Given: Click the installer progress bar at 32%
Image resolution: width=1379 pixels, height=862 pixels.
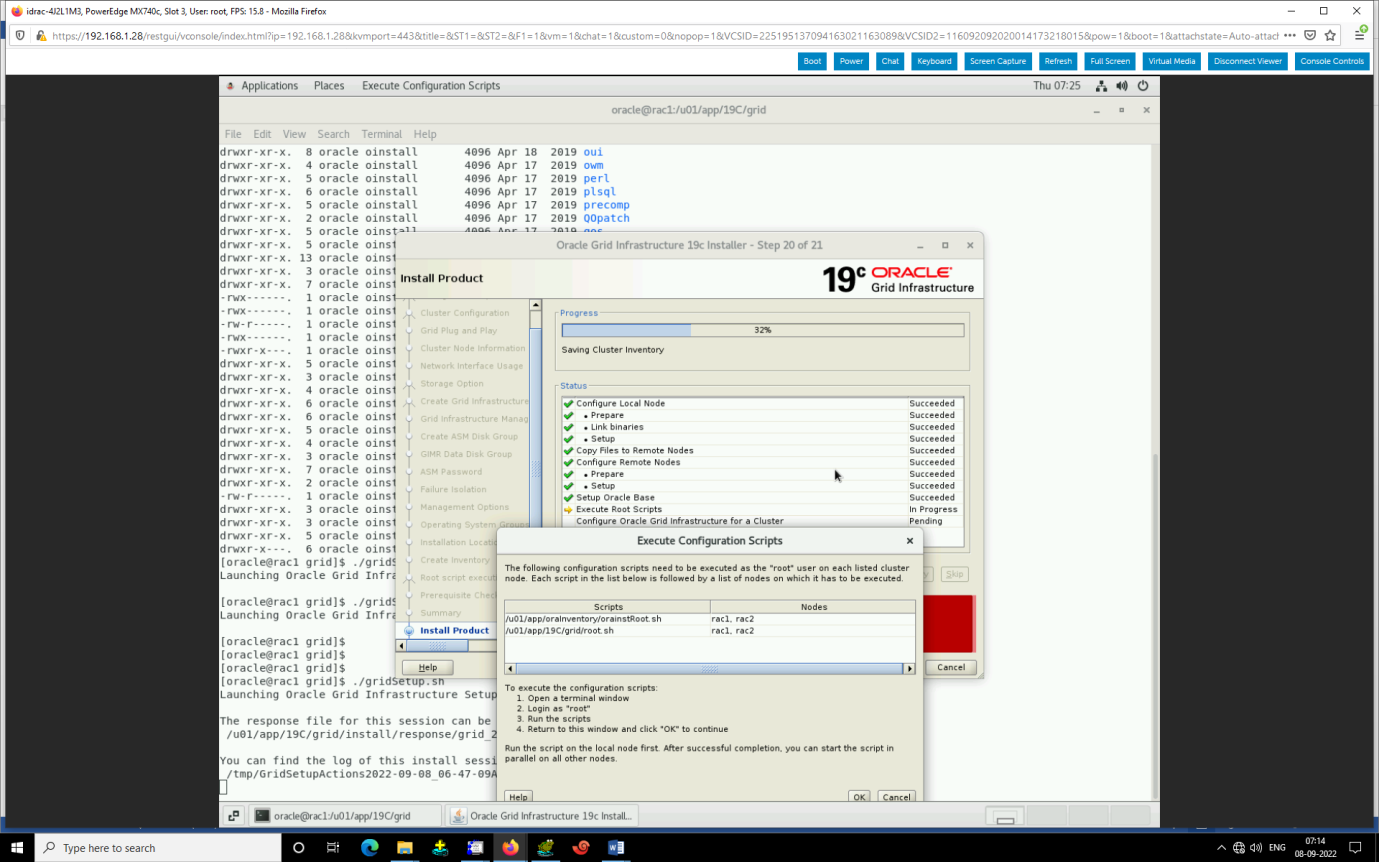Looking at the screenshot, I should point(763,330).
